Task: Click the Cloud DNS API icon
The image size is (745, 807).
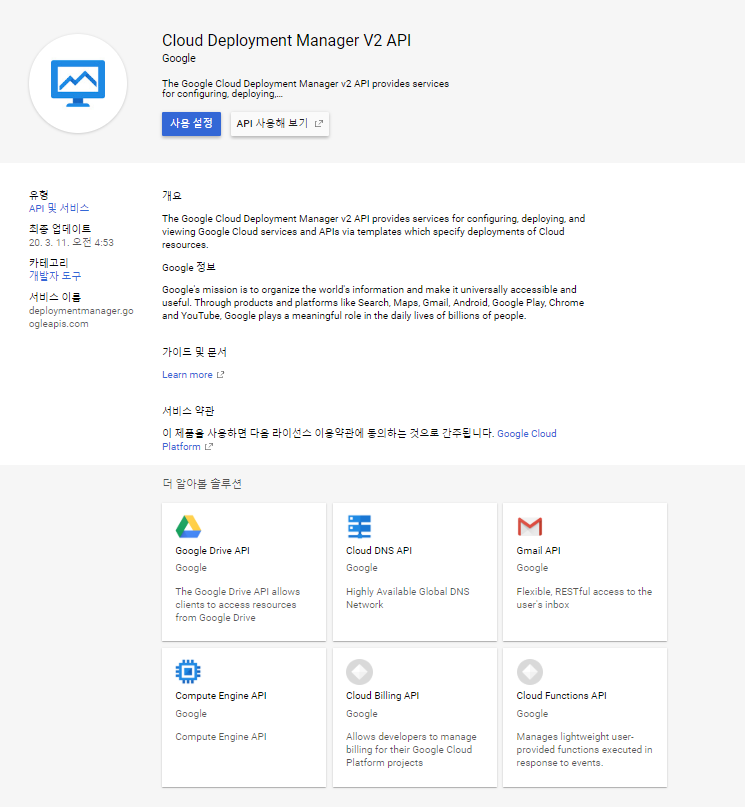Action: click(359, 527)
